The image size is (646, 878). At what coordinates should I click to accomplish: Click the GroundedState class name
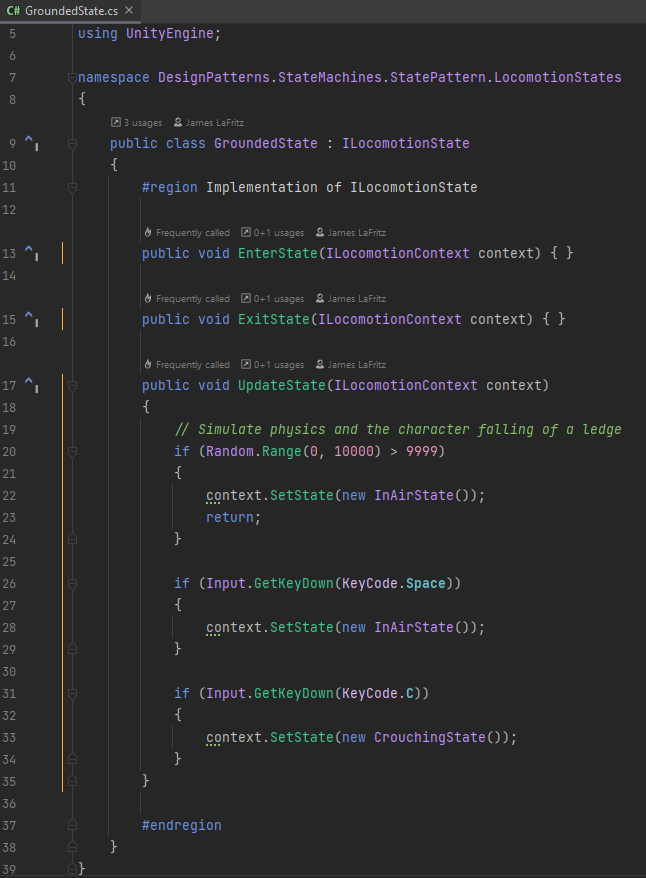pos(265,143)
